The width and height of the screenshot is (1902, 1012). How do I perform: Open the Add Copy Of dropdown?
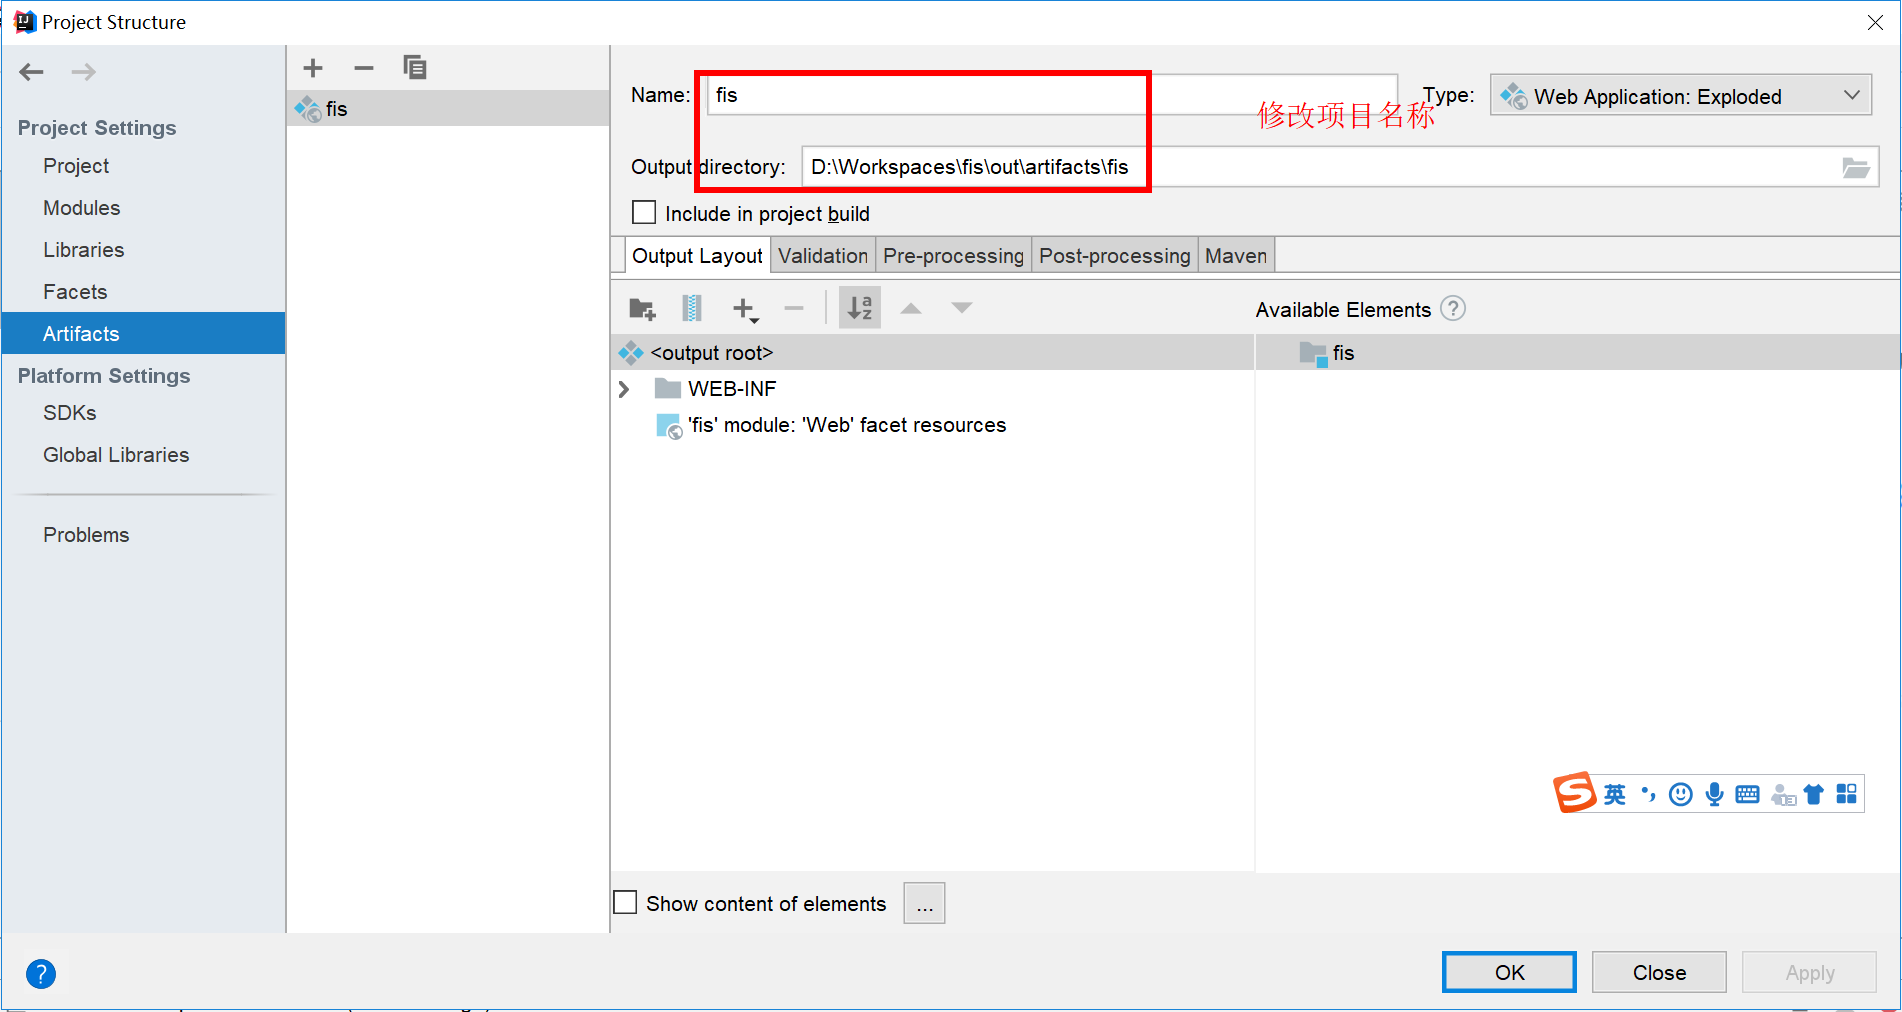pyautogui.click(x=744, y=309)
